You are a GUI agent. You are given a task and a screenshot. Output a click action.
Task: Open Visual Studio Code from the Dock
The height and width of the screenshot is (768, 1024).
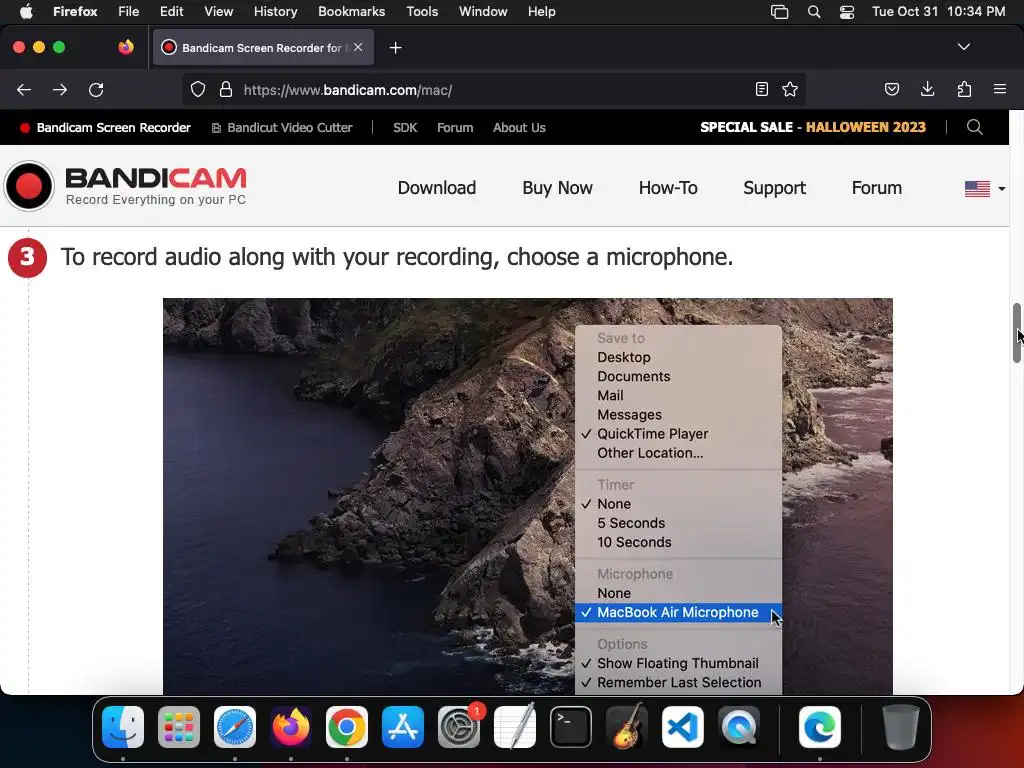coord(683,727)
